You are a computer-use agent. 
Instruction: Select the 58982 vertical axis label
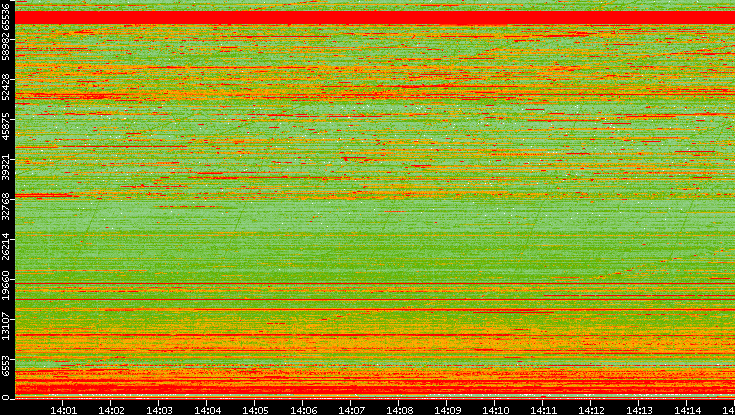6,46
